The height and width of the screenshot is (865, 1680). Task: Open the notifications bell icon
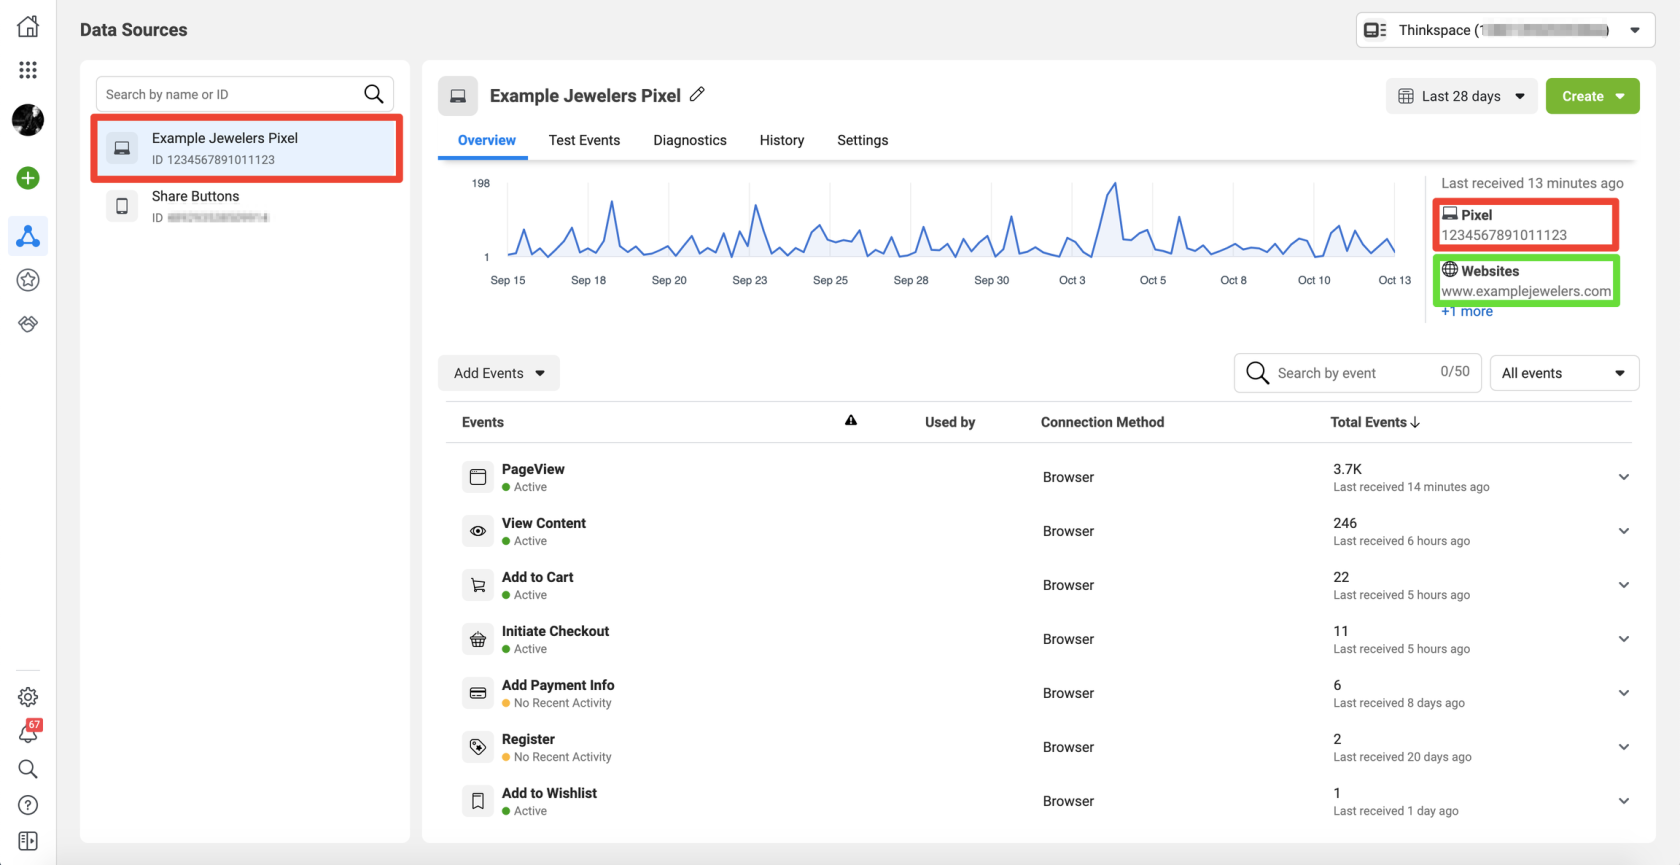click(x=28, y=733)
